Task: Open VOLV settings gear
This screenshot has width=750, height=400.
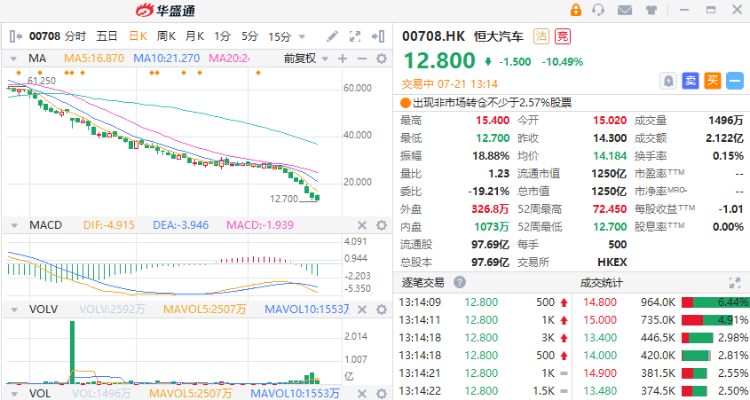Action: pyautogui.click(x=381, y=310)
